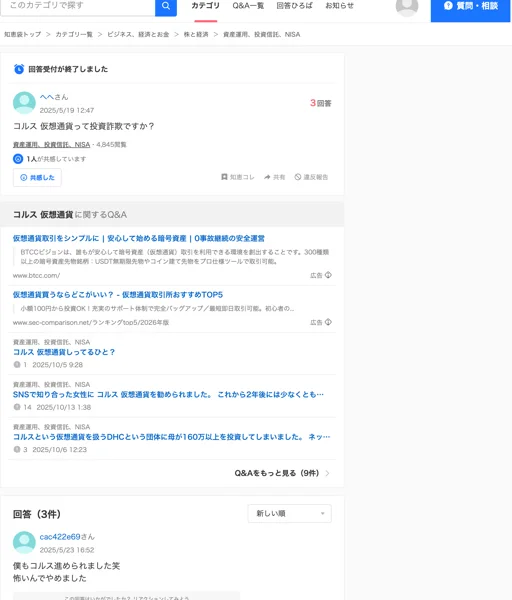Open the コルス 仮想通貨しってるひと？ question
This screenshot has width=512, height=600.
point(64,352)
